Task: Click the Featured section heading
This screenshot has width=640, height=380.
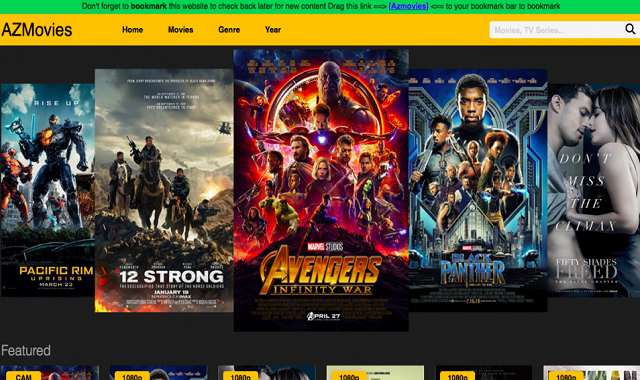Action: click(x=26, y=350)
